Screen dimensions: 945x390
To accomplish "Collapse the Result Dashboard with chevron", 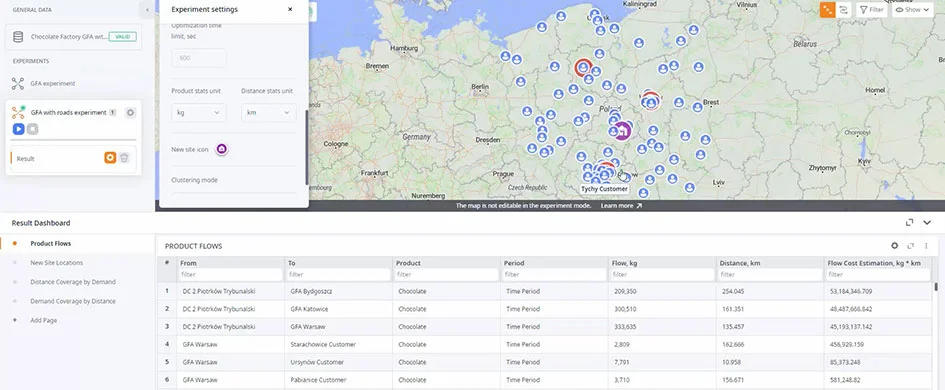I will pos(927,222).
